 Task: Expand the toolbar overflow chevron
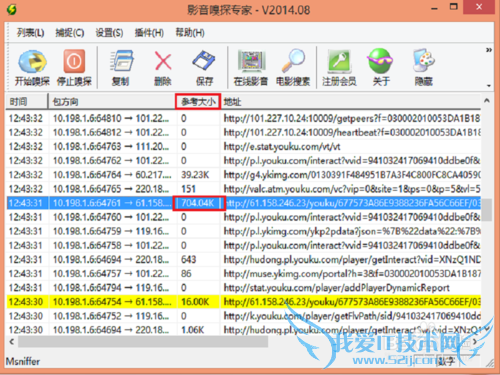click(x=489, y=50)
